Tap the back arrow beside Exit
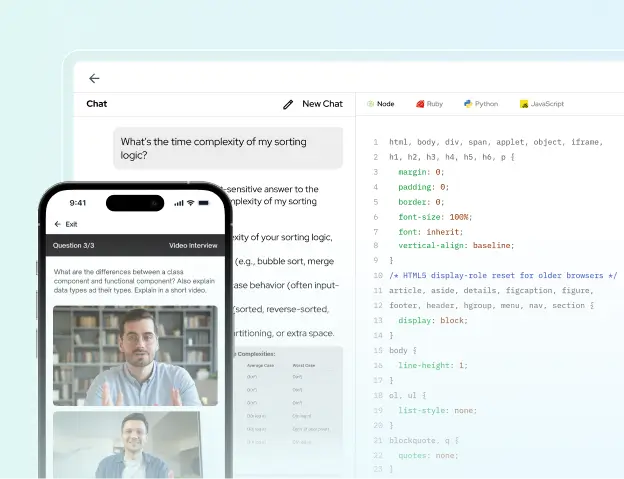Viewport: 624px width, 479px height. pyautogui.click(x=58, y=224)
